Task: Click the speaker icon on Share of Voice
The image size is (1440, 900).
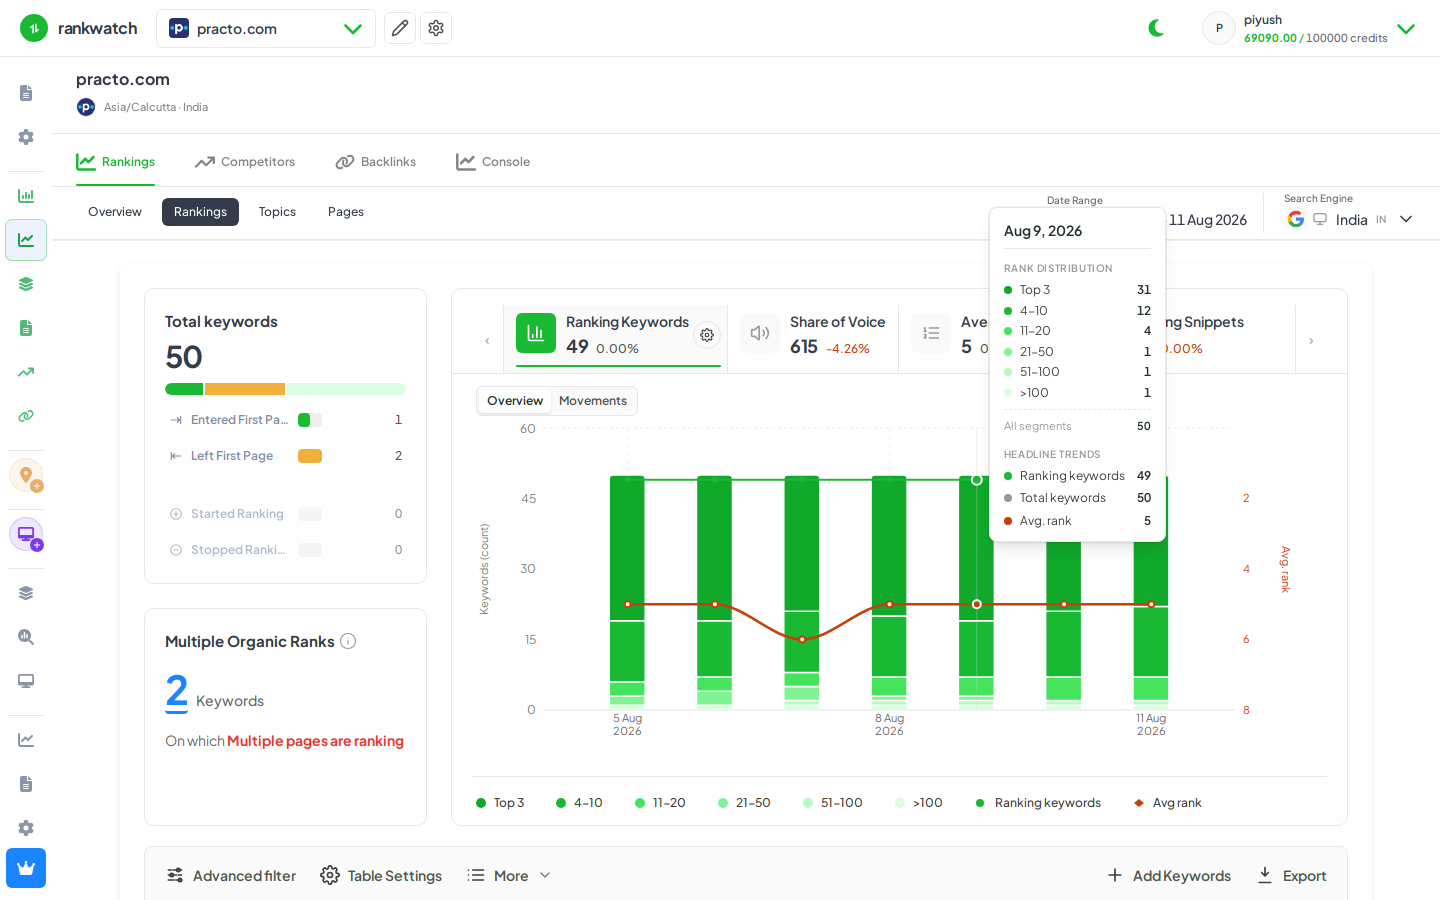Action: (x=760, y=333)
